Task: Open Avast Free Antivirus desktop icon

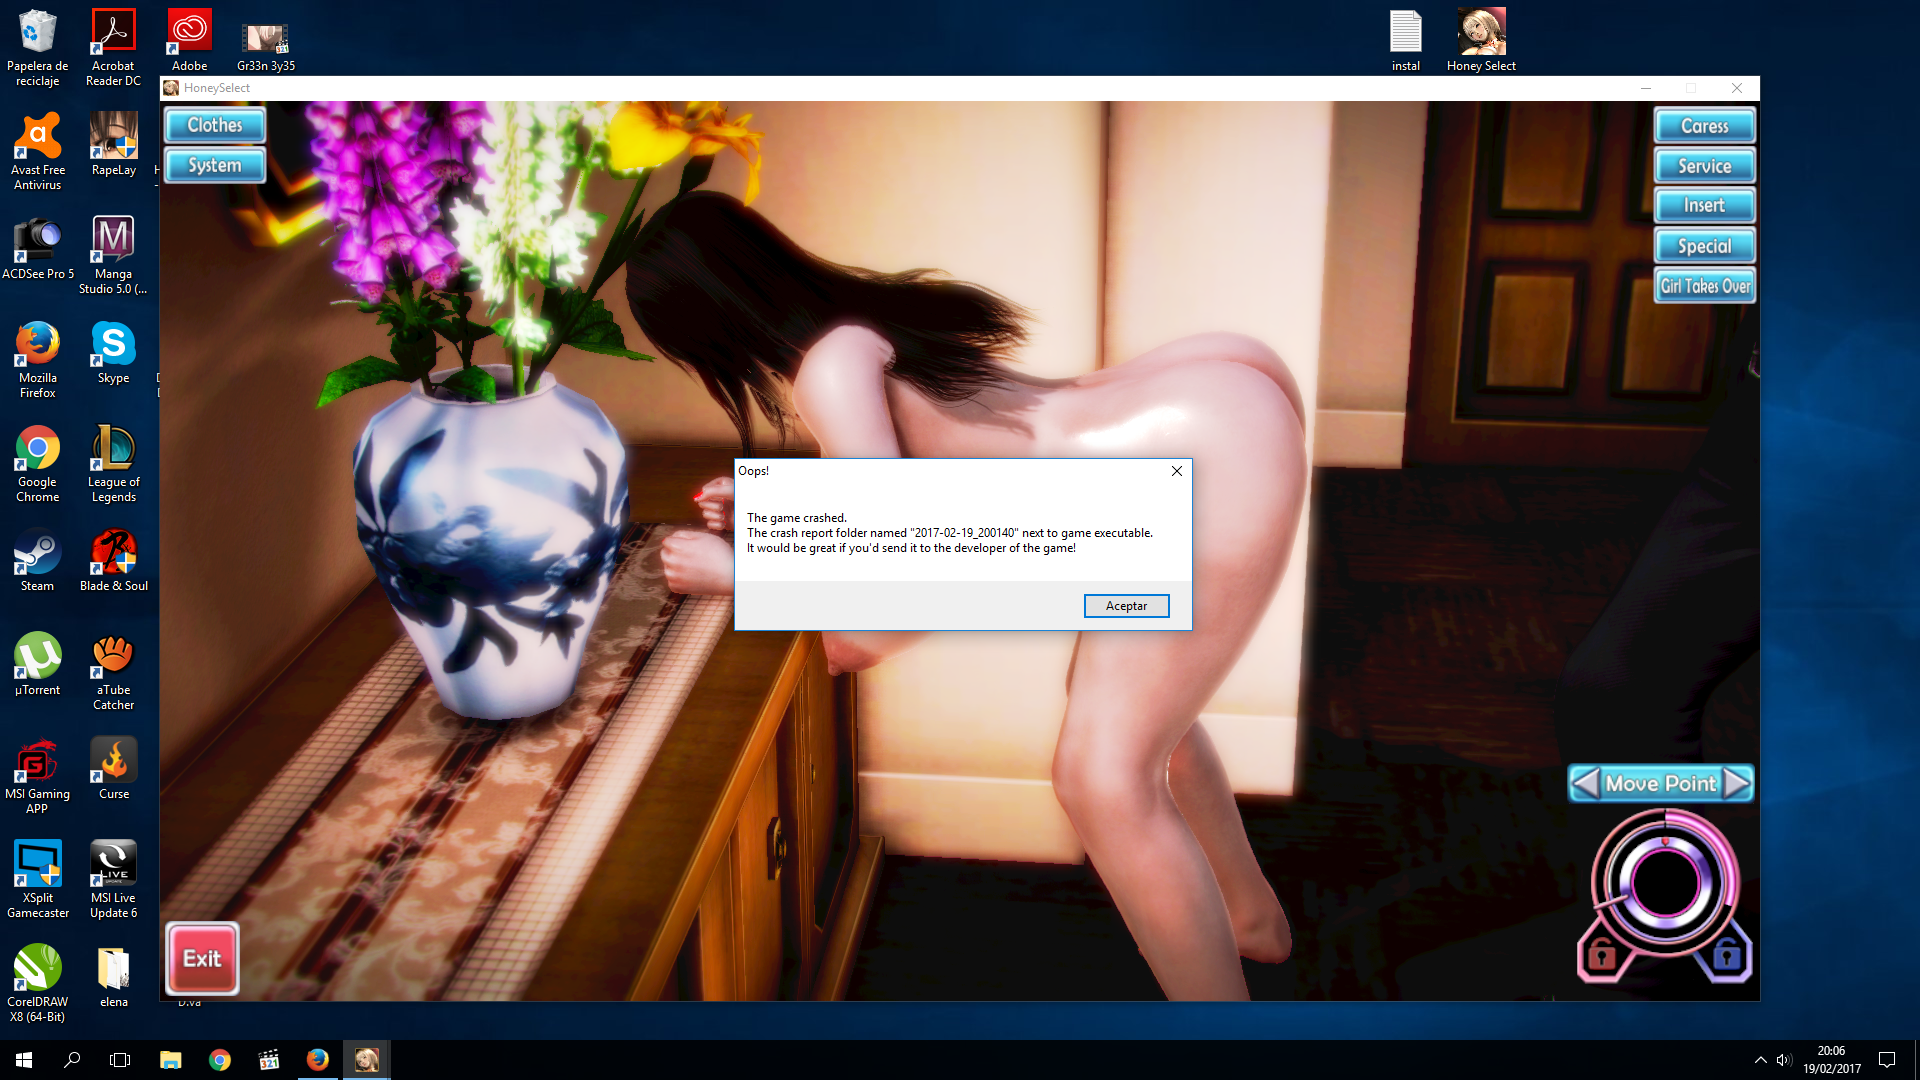Action: pyautogui.click(x=37, y=151)
